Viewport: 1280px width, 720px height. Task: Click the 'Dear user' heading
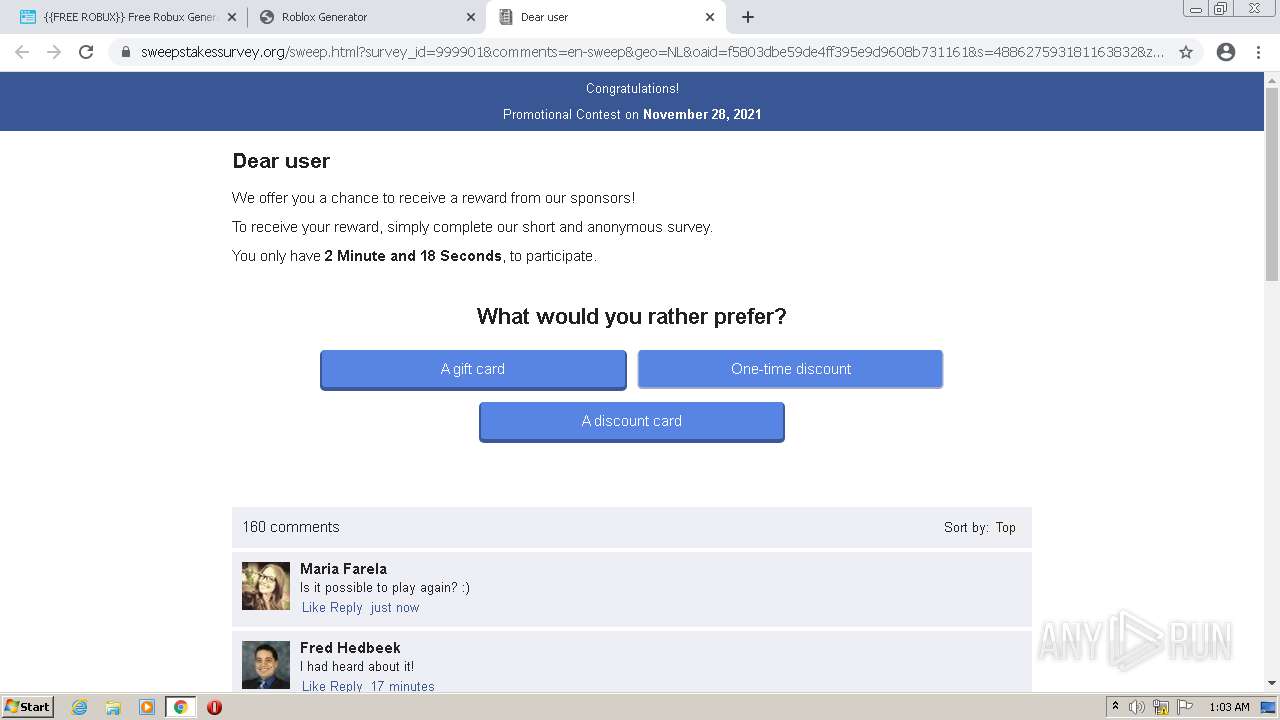[281, 161]
